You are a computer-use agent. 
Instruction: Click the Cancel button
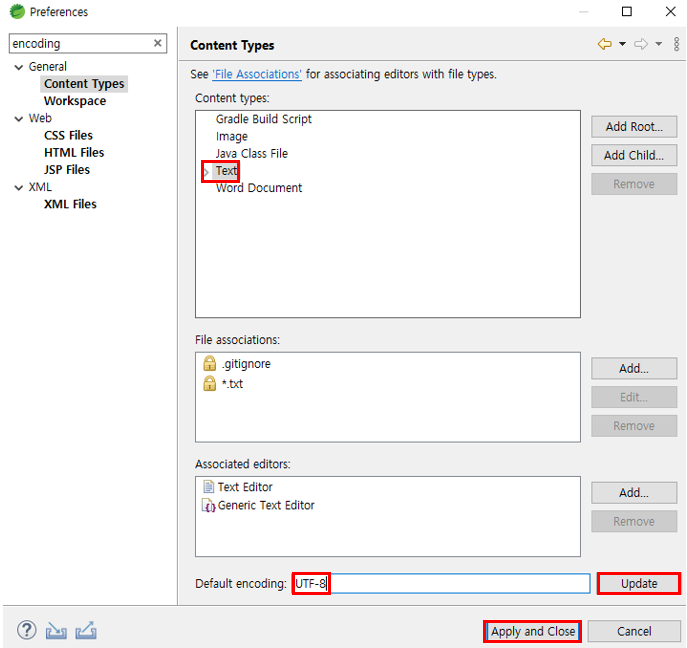click(x=634, y=631)
